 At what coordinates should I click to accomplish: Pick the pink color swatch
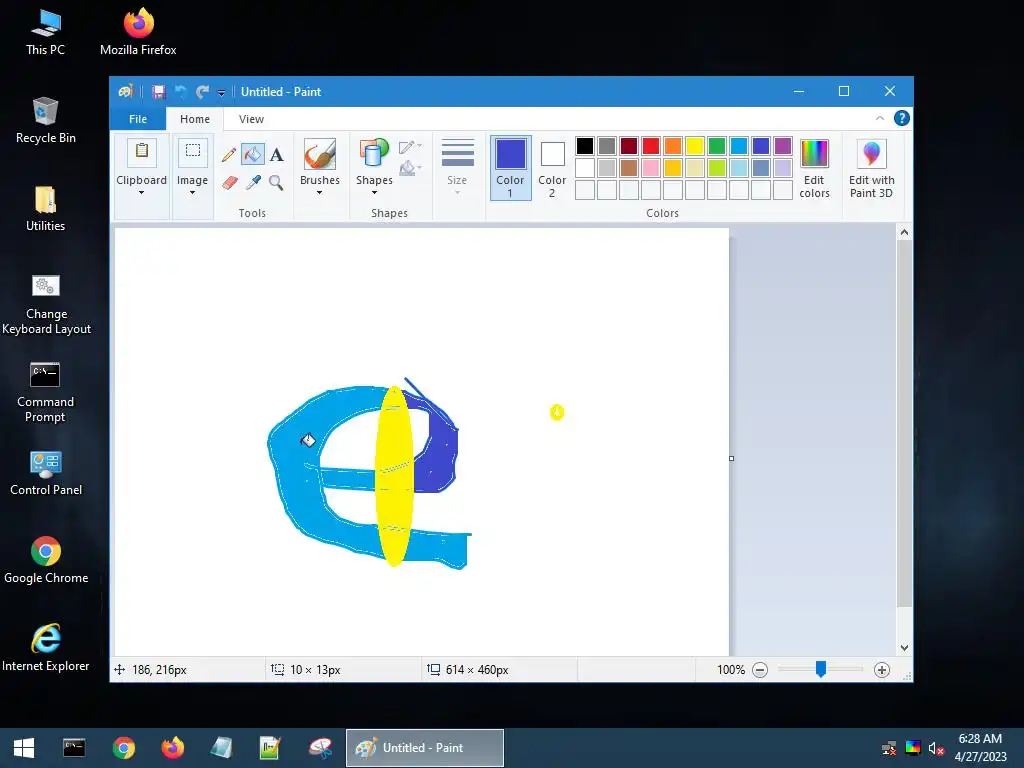pyautogui.click(x=651, y=168)
